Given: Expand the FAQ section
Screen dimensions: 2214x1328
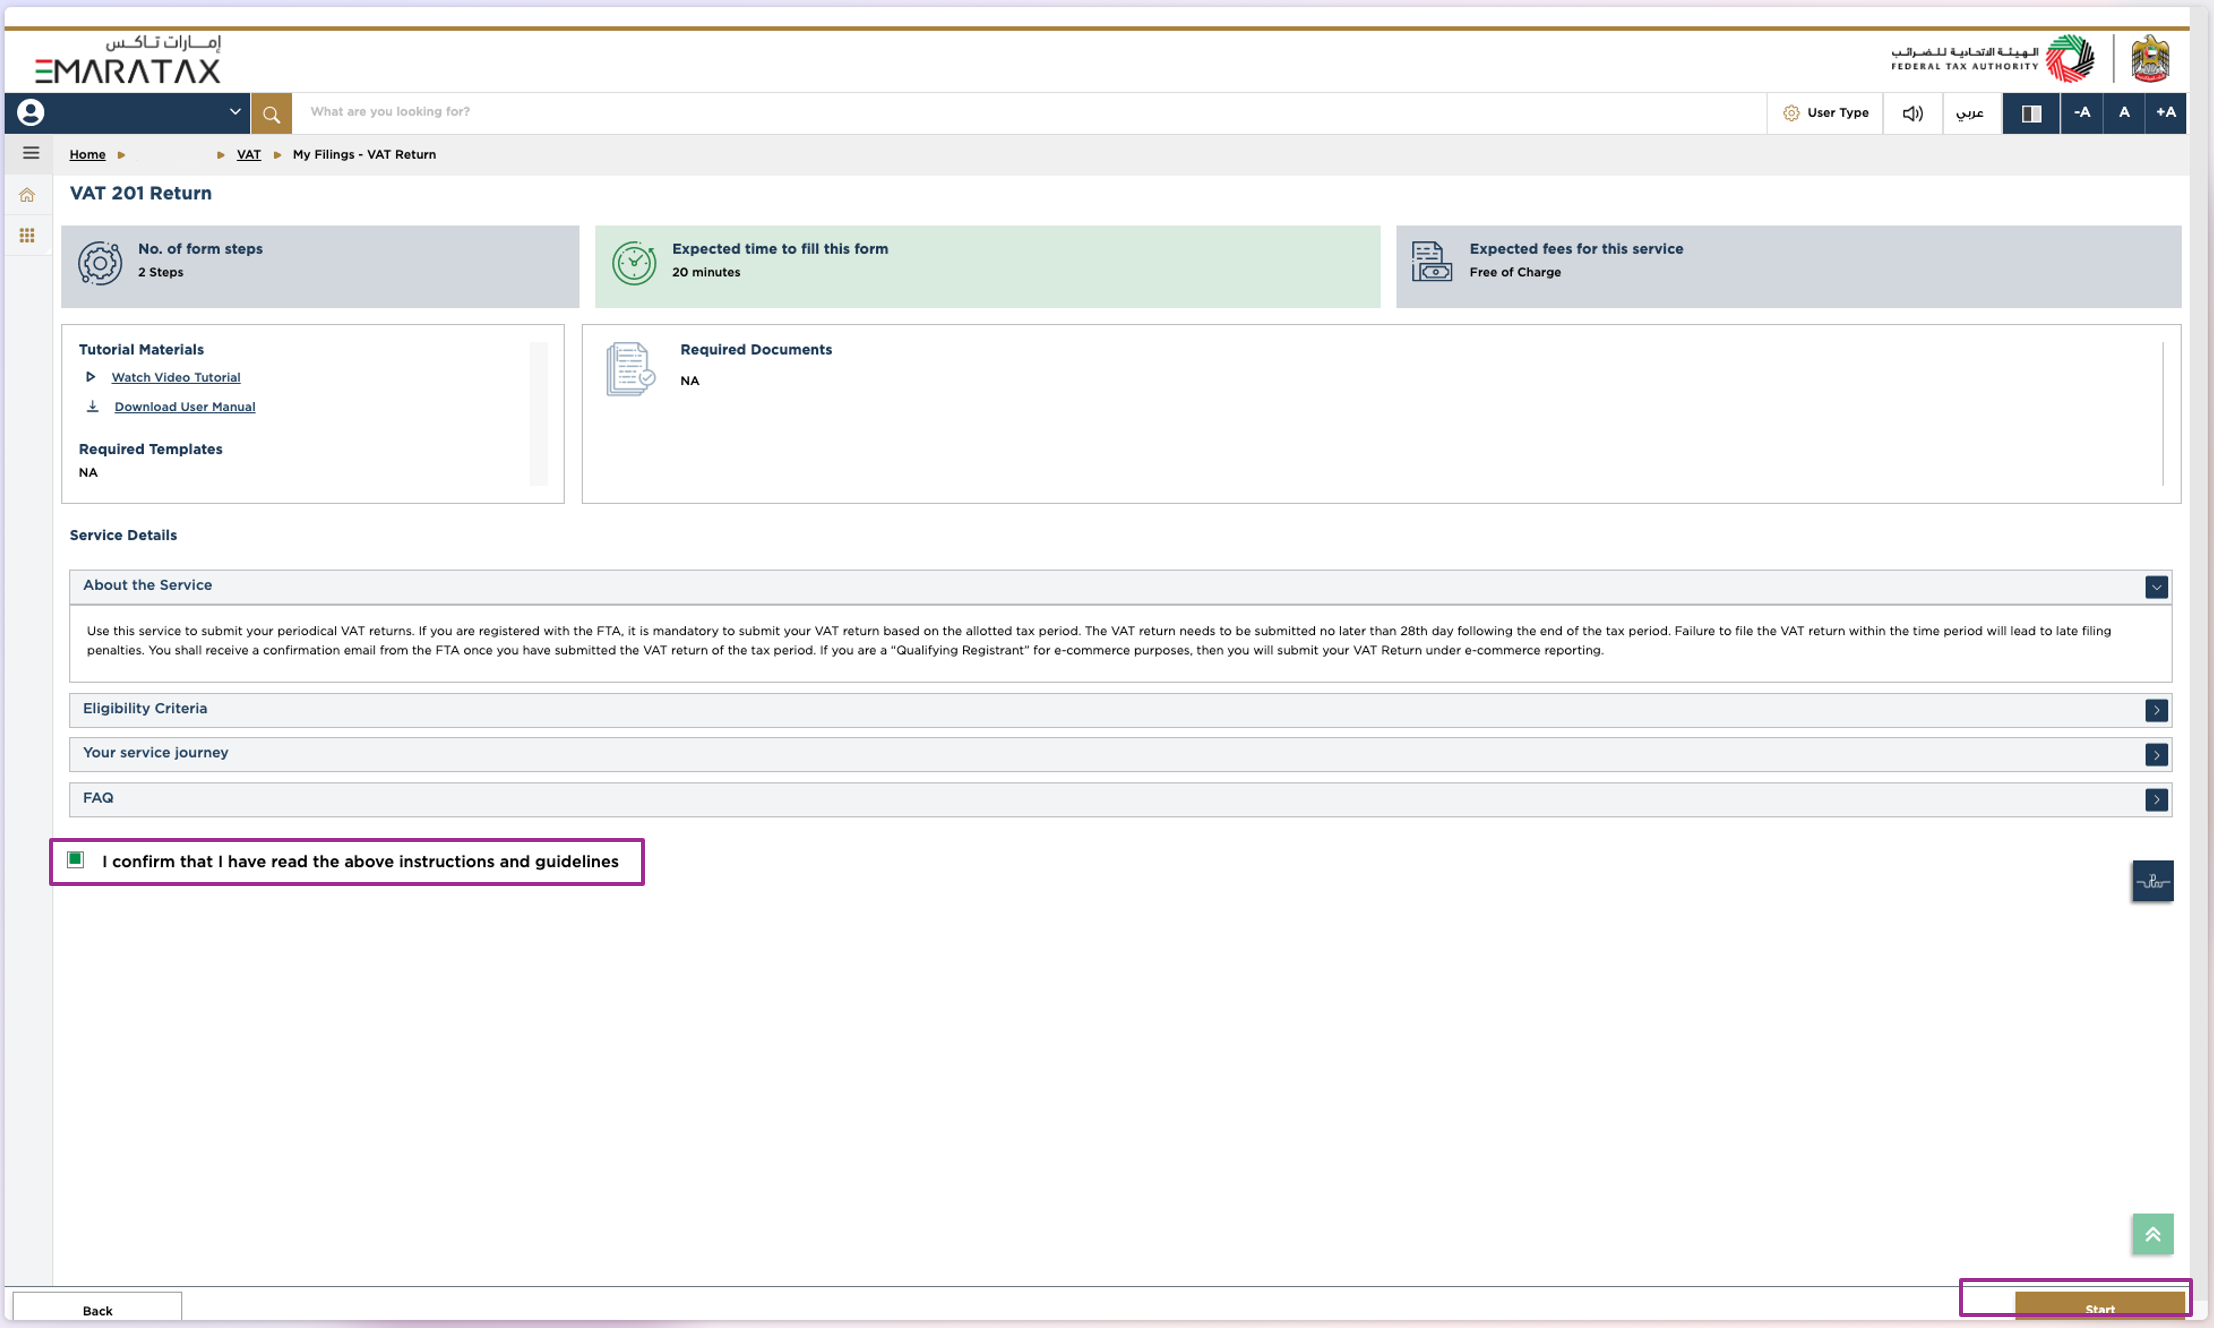Looking at the screenshot, I should click(x=2156, y=799).
